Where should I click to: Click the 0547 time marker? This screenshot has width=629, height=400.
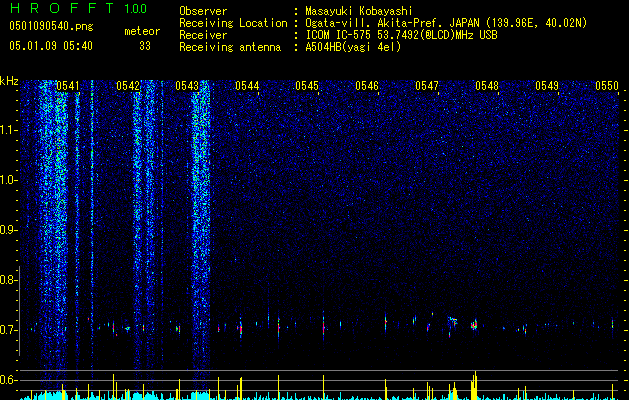pos(427,86)
